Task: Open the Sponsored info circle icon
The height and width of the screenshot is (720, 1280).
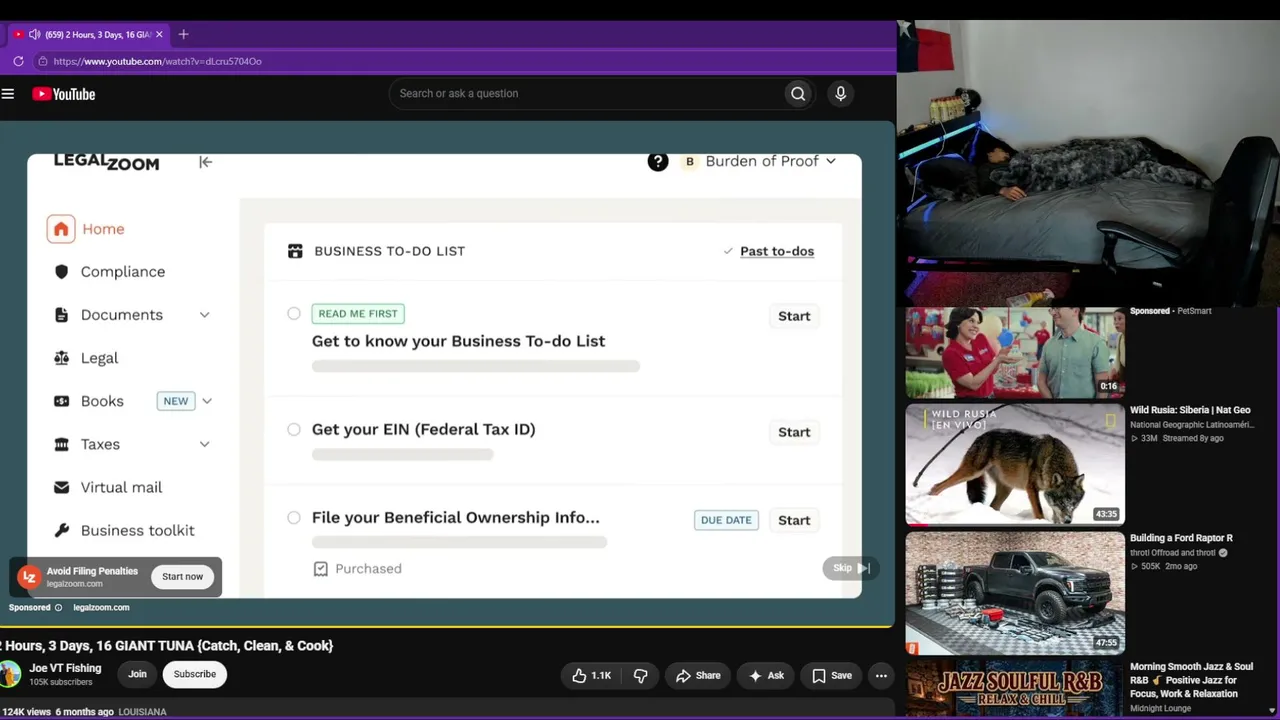Action: (x=58, y=608)
